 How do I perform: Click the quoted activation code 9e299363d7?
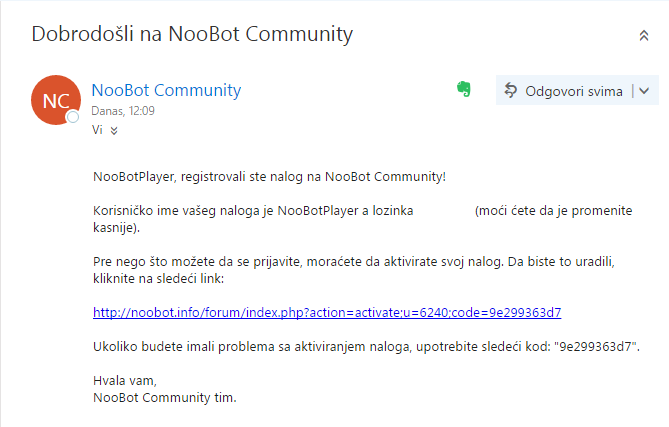[x=595, y=346]
